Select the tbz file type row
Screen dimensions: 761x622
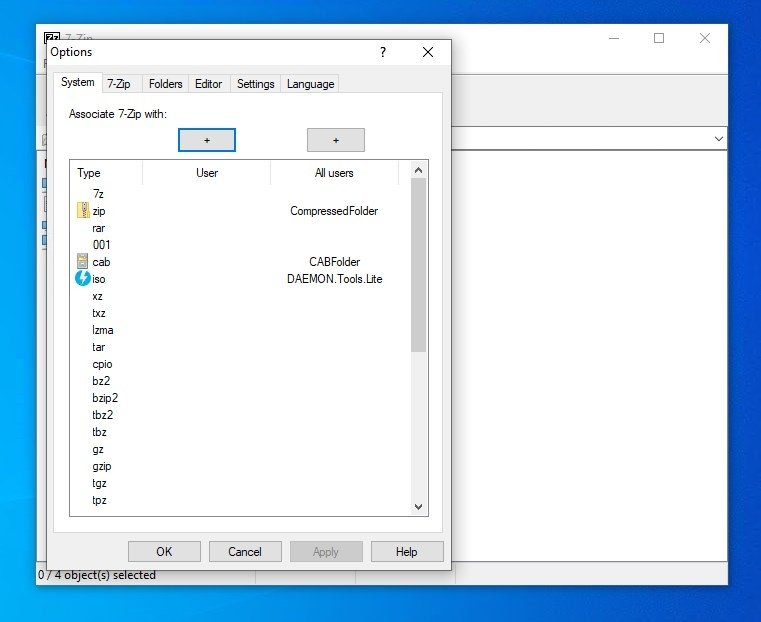[240, 432]
